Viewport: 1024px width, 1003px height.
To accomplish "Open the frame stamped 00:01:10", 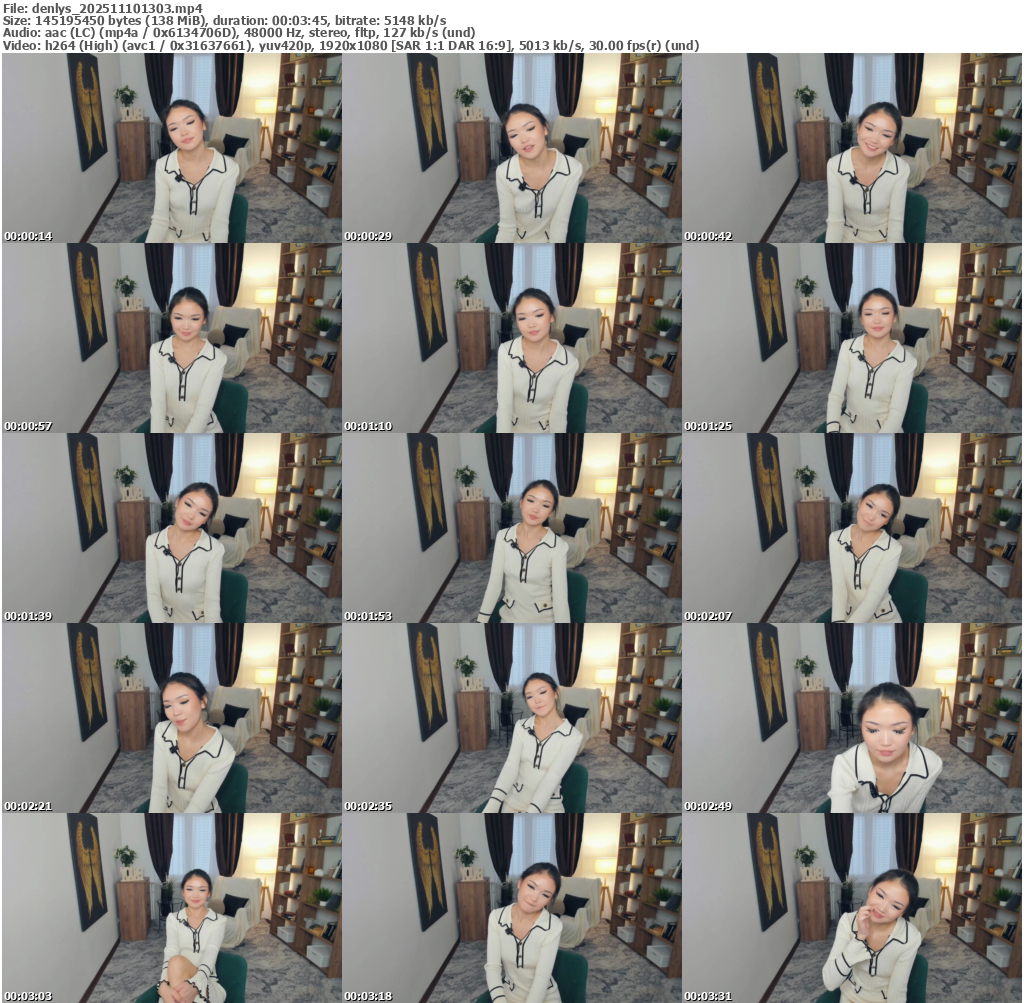I will (x=512, y=338).
